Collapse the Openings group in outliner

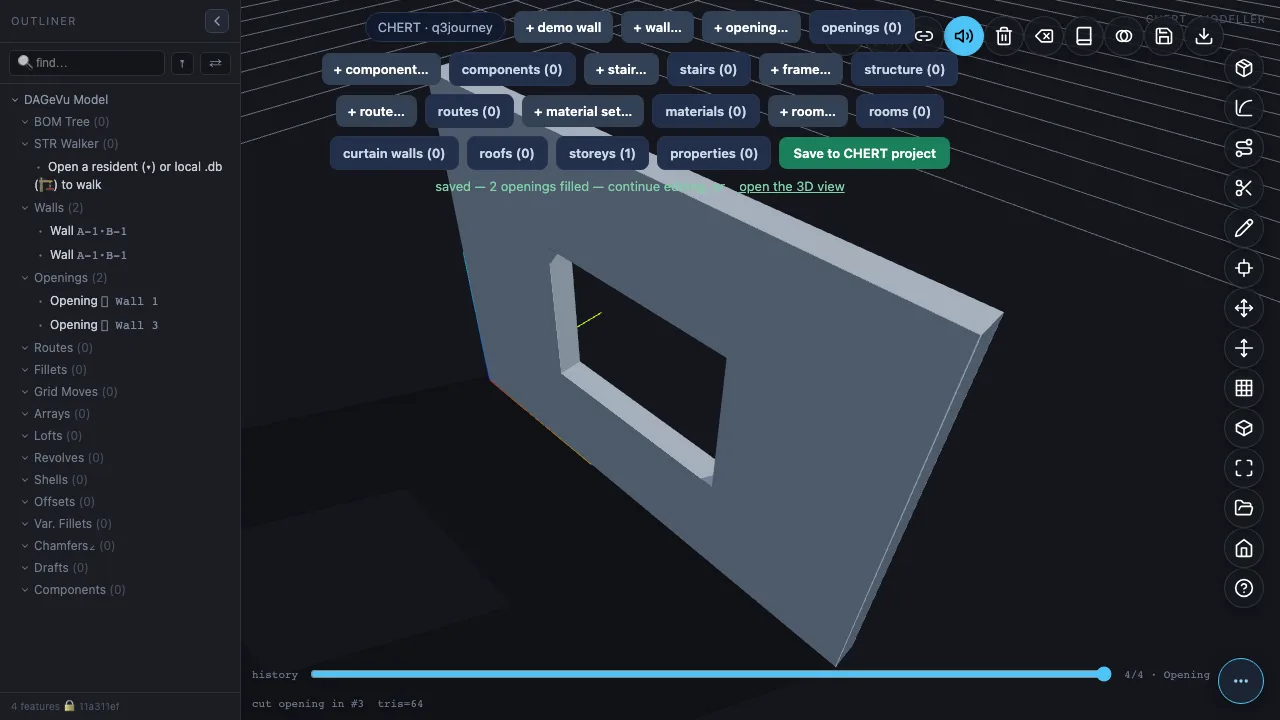coord(26,278)
